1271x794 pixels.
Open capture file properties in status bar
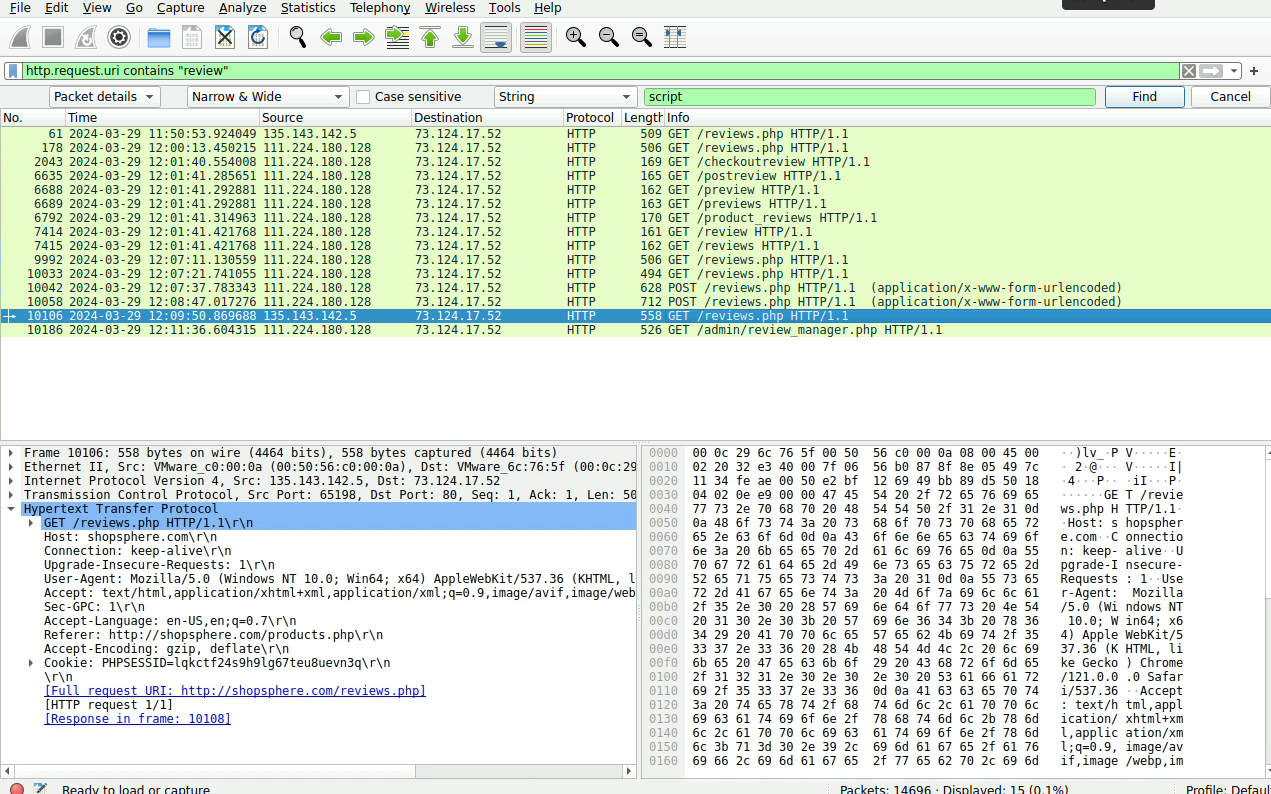tap(40, 789)
